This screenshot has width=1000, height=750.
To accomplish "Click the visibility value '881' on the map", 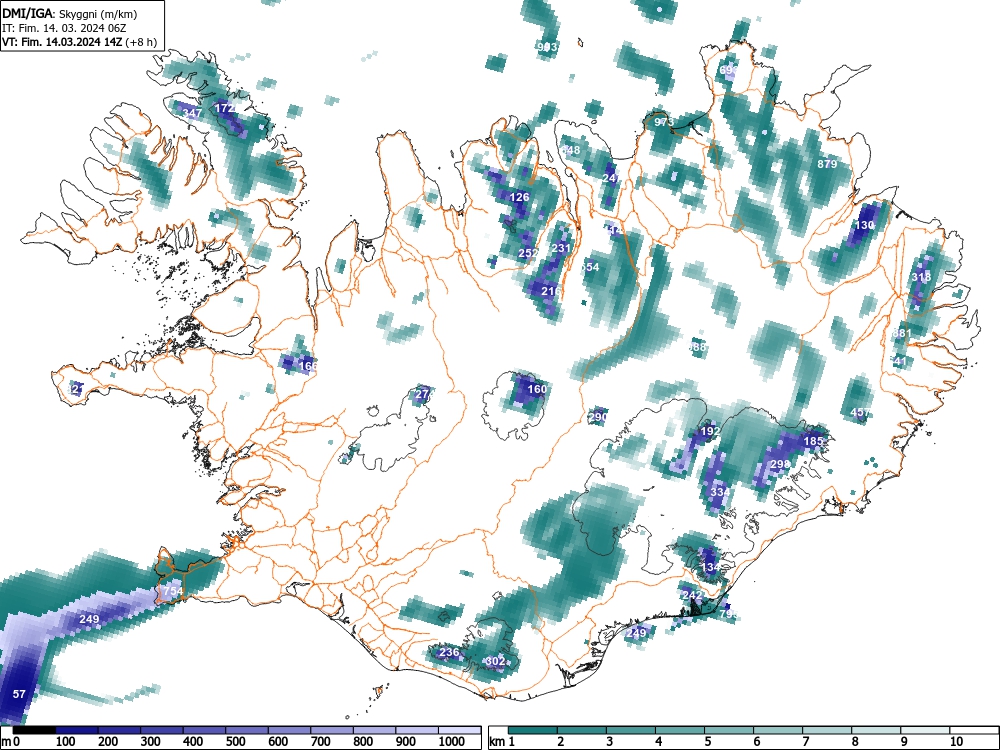I will point(902,333).
